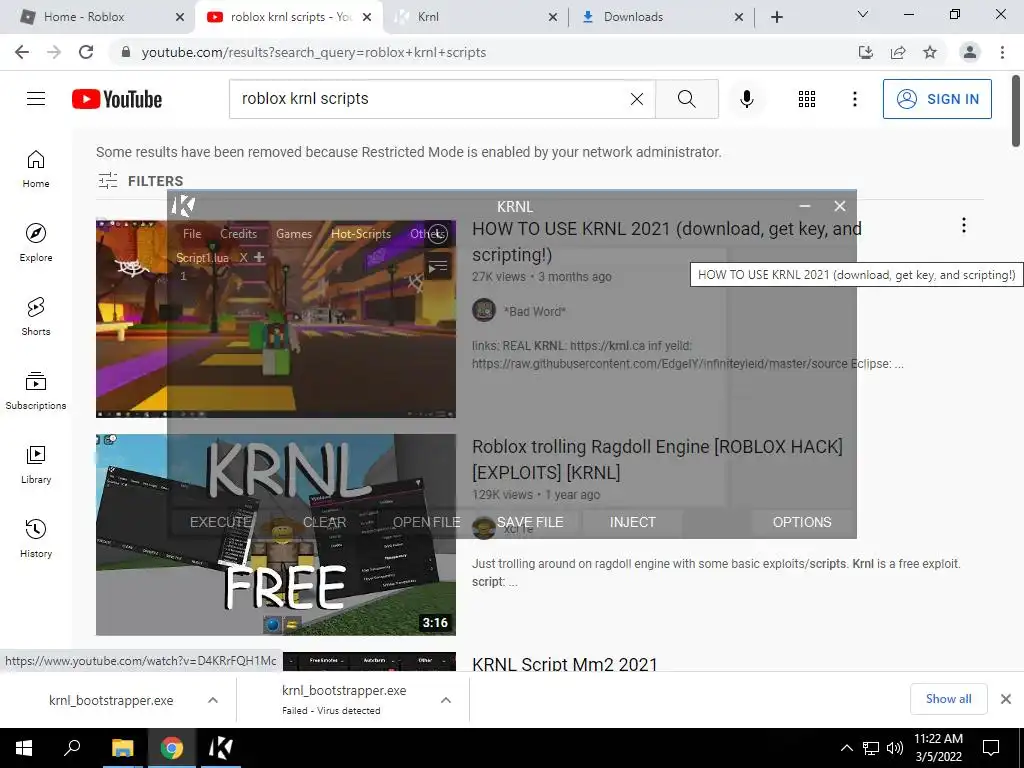
Task: Open the Chrome profile avatar icon
Action: [970, 52]
